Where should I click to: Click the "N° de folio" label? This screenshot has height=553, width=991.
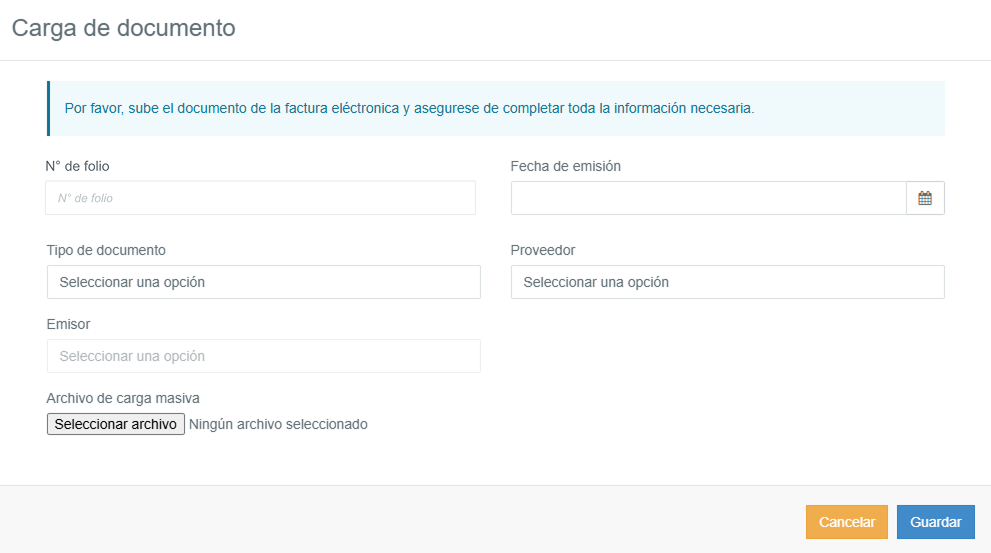(78, 166)
